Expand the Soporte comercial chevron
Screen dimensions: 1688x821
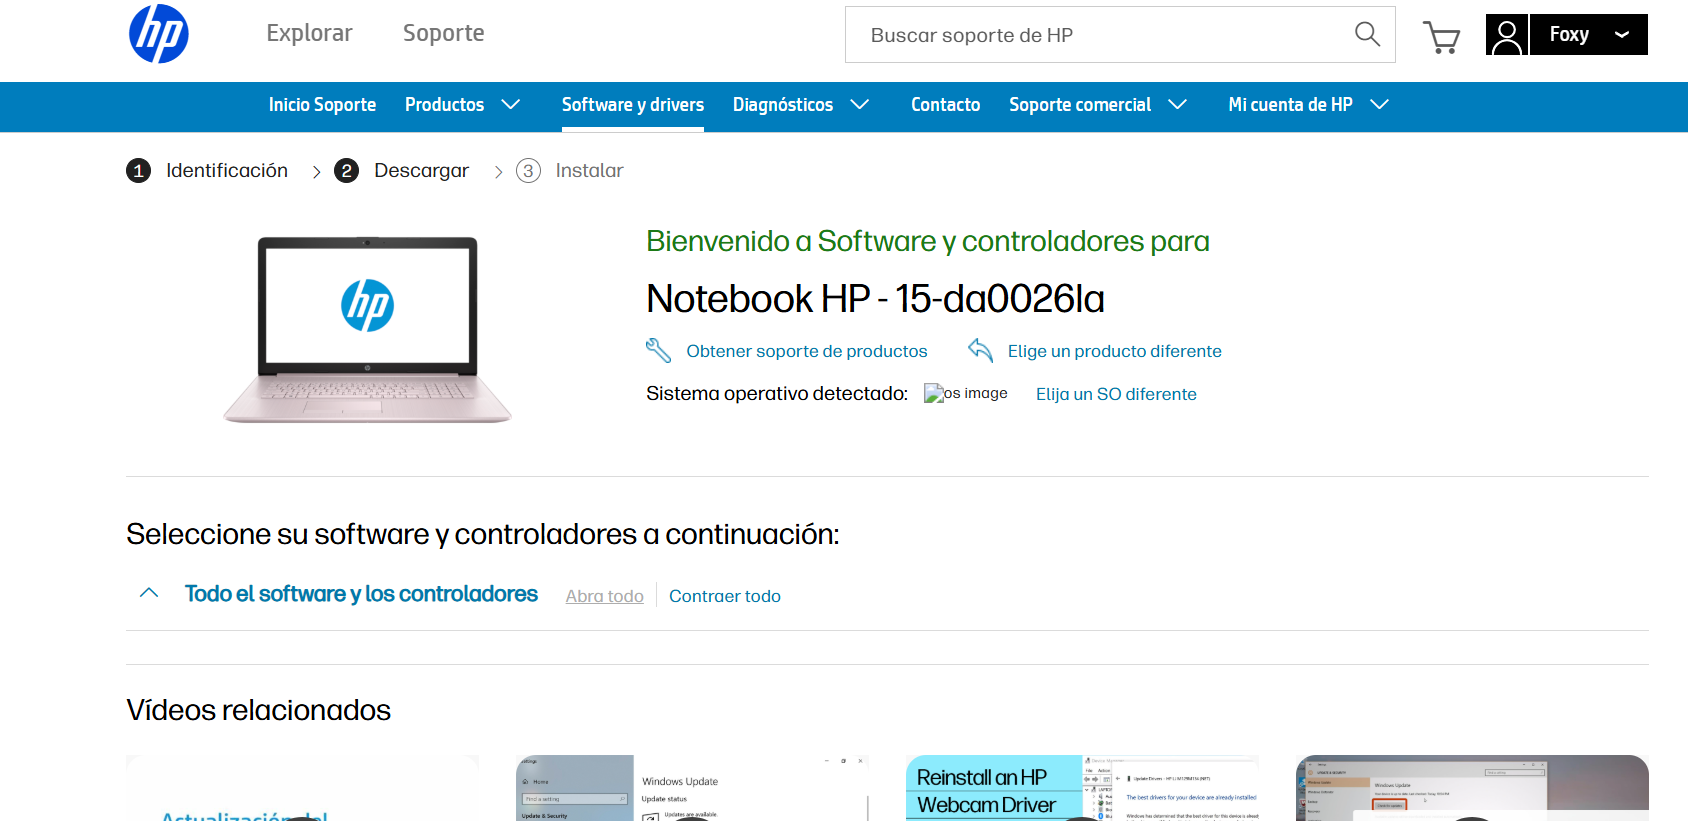pyautogui.click(x=1178, y=104)
